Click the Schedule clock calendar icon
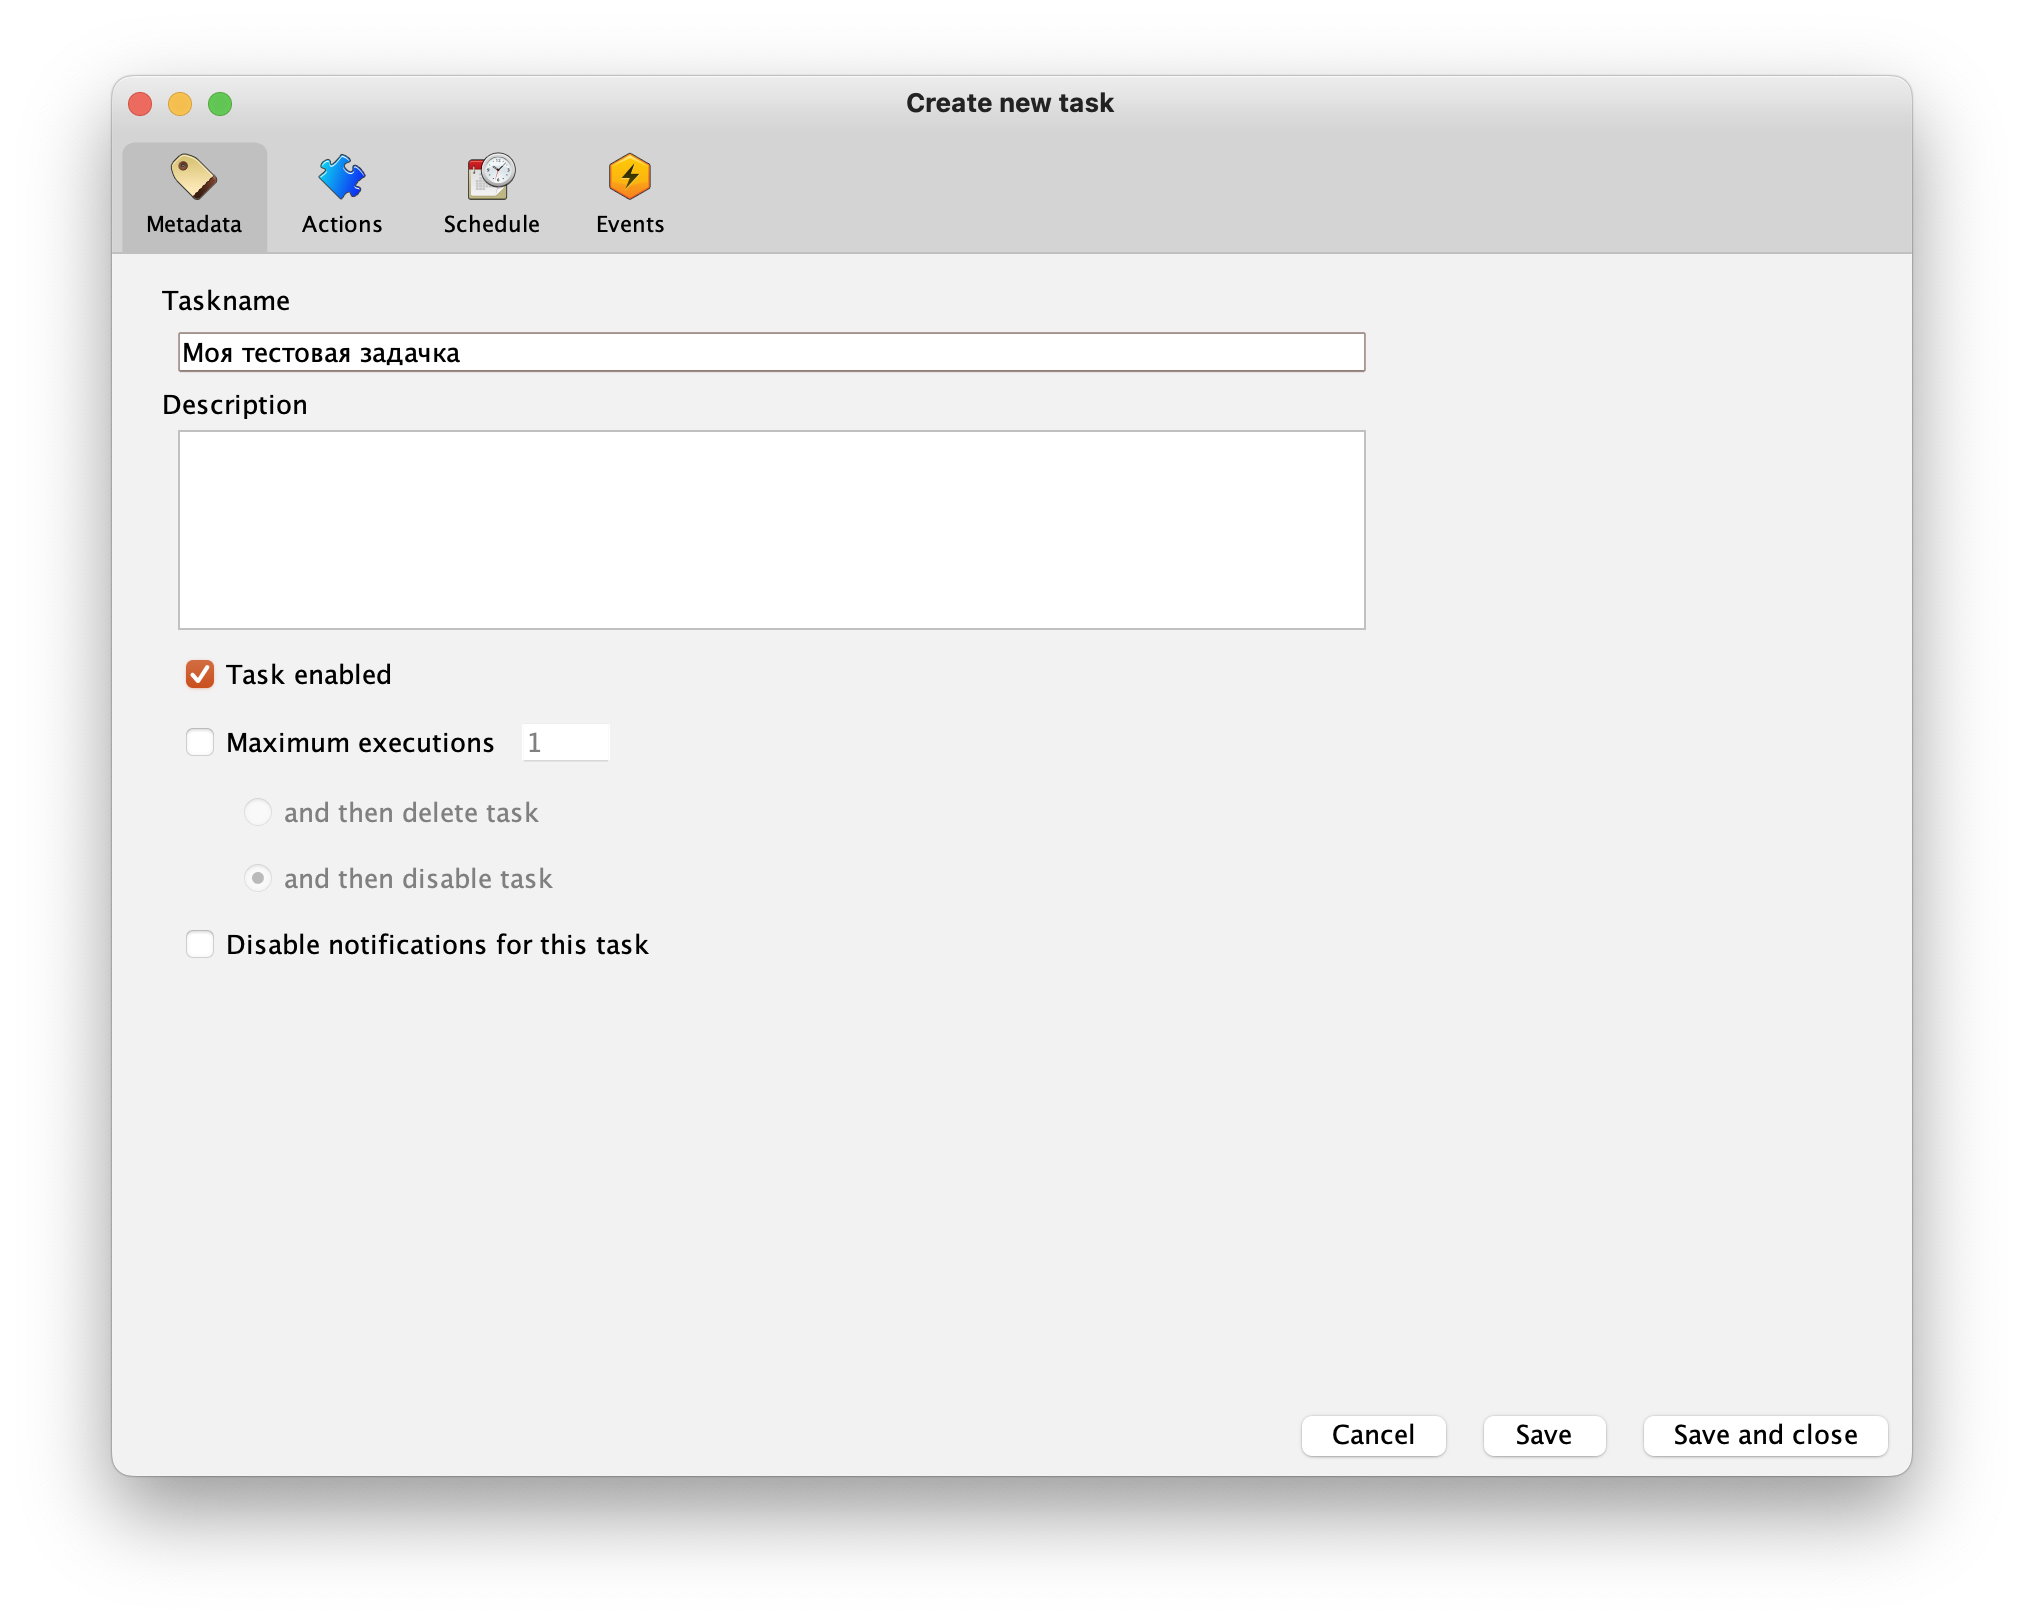Screen dimensions: 2024x1624 [491, 177]
